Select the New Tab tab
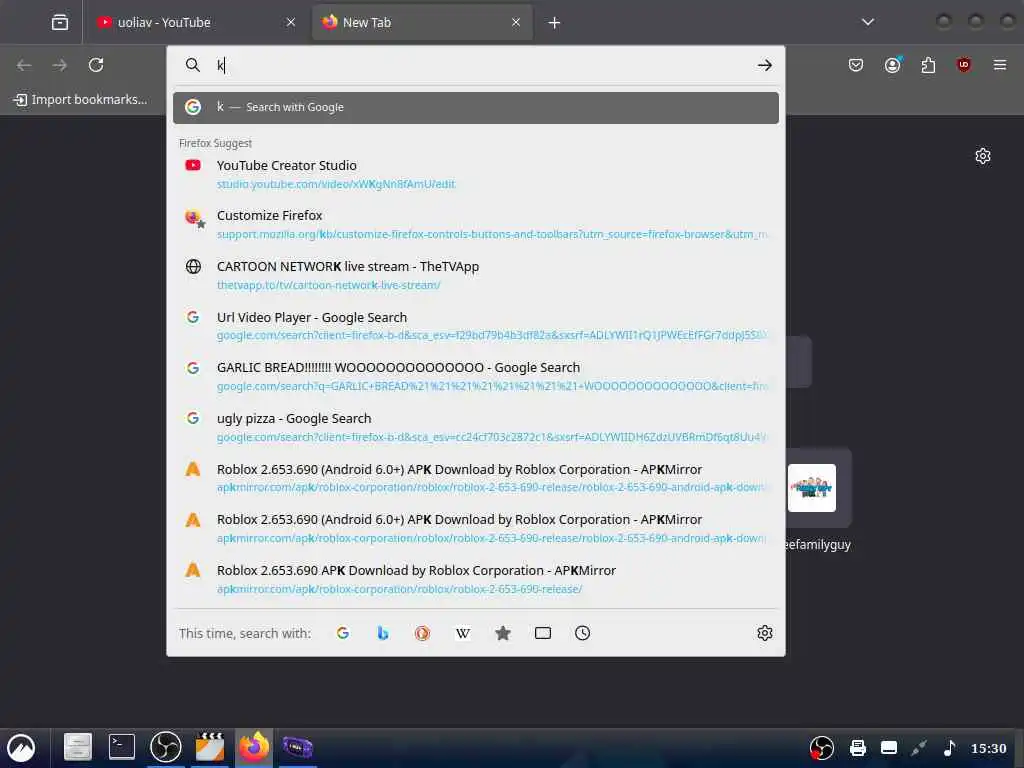This screenshot has height=768, width=1024. coord(422,22)
